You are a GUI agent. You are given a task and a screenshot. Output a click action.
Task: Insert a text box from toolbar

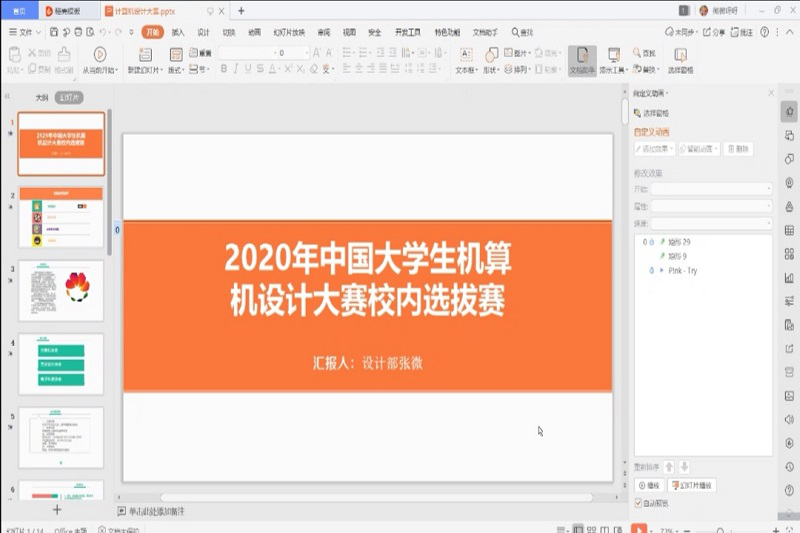click(x=465, y=55)
